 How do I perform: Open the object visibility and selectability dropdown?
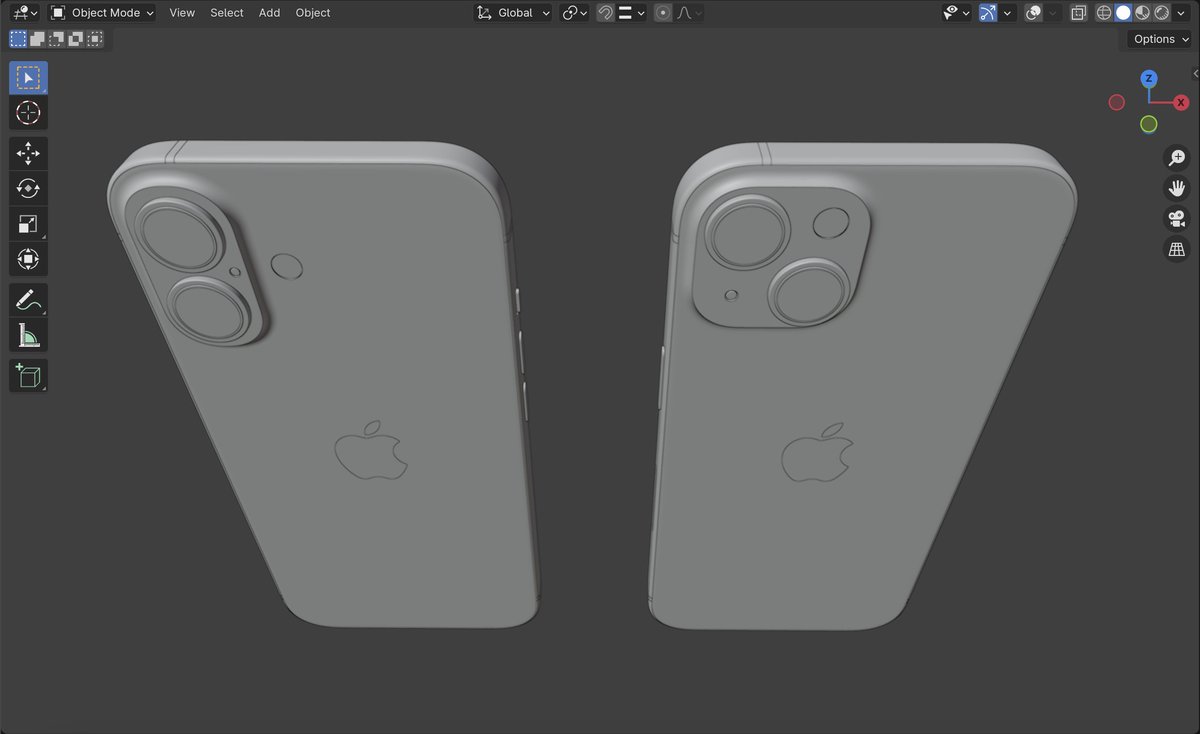(957, 13)
